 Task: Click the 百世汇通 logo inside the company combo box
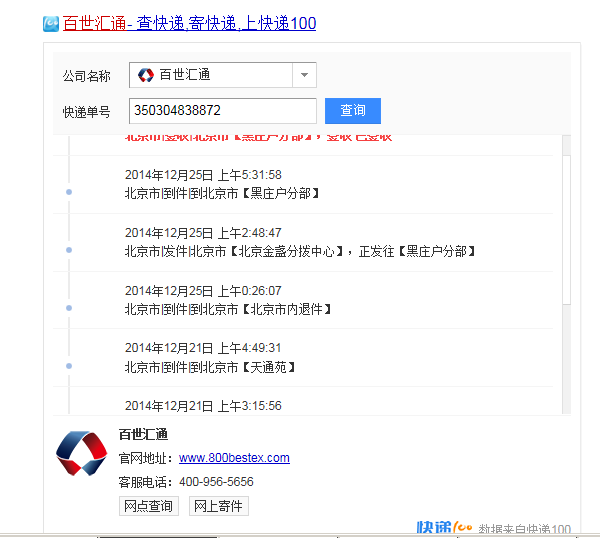pyautogui.click(x=146, y=75)
